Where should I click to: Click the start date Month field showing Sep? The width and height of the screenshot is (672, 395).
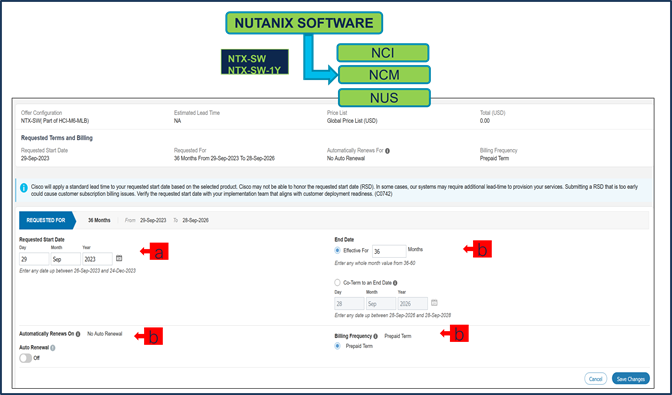[x=66, y=259]
